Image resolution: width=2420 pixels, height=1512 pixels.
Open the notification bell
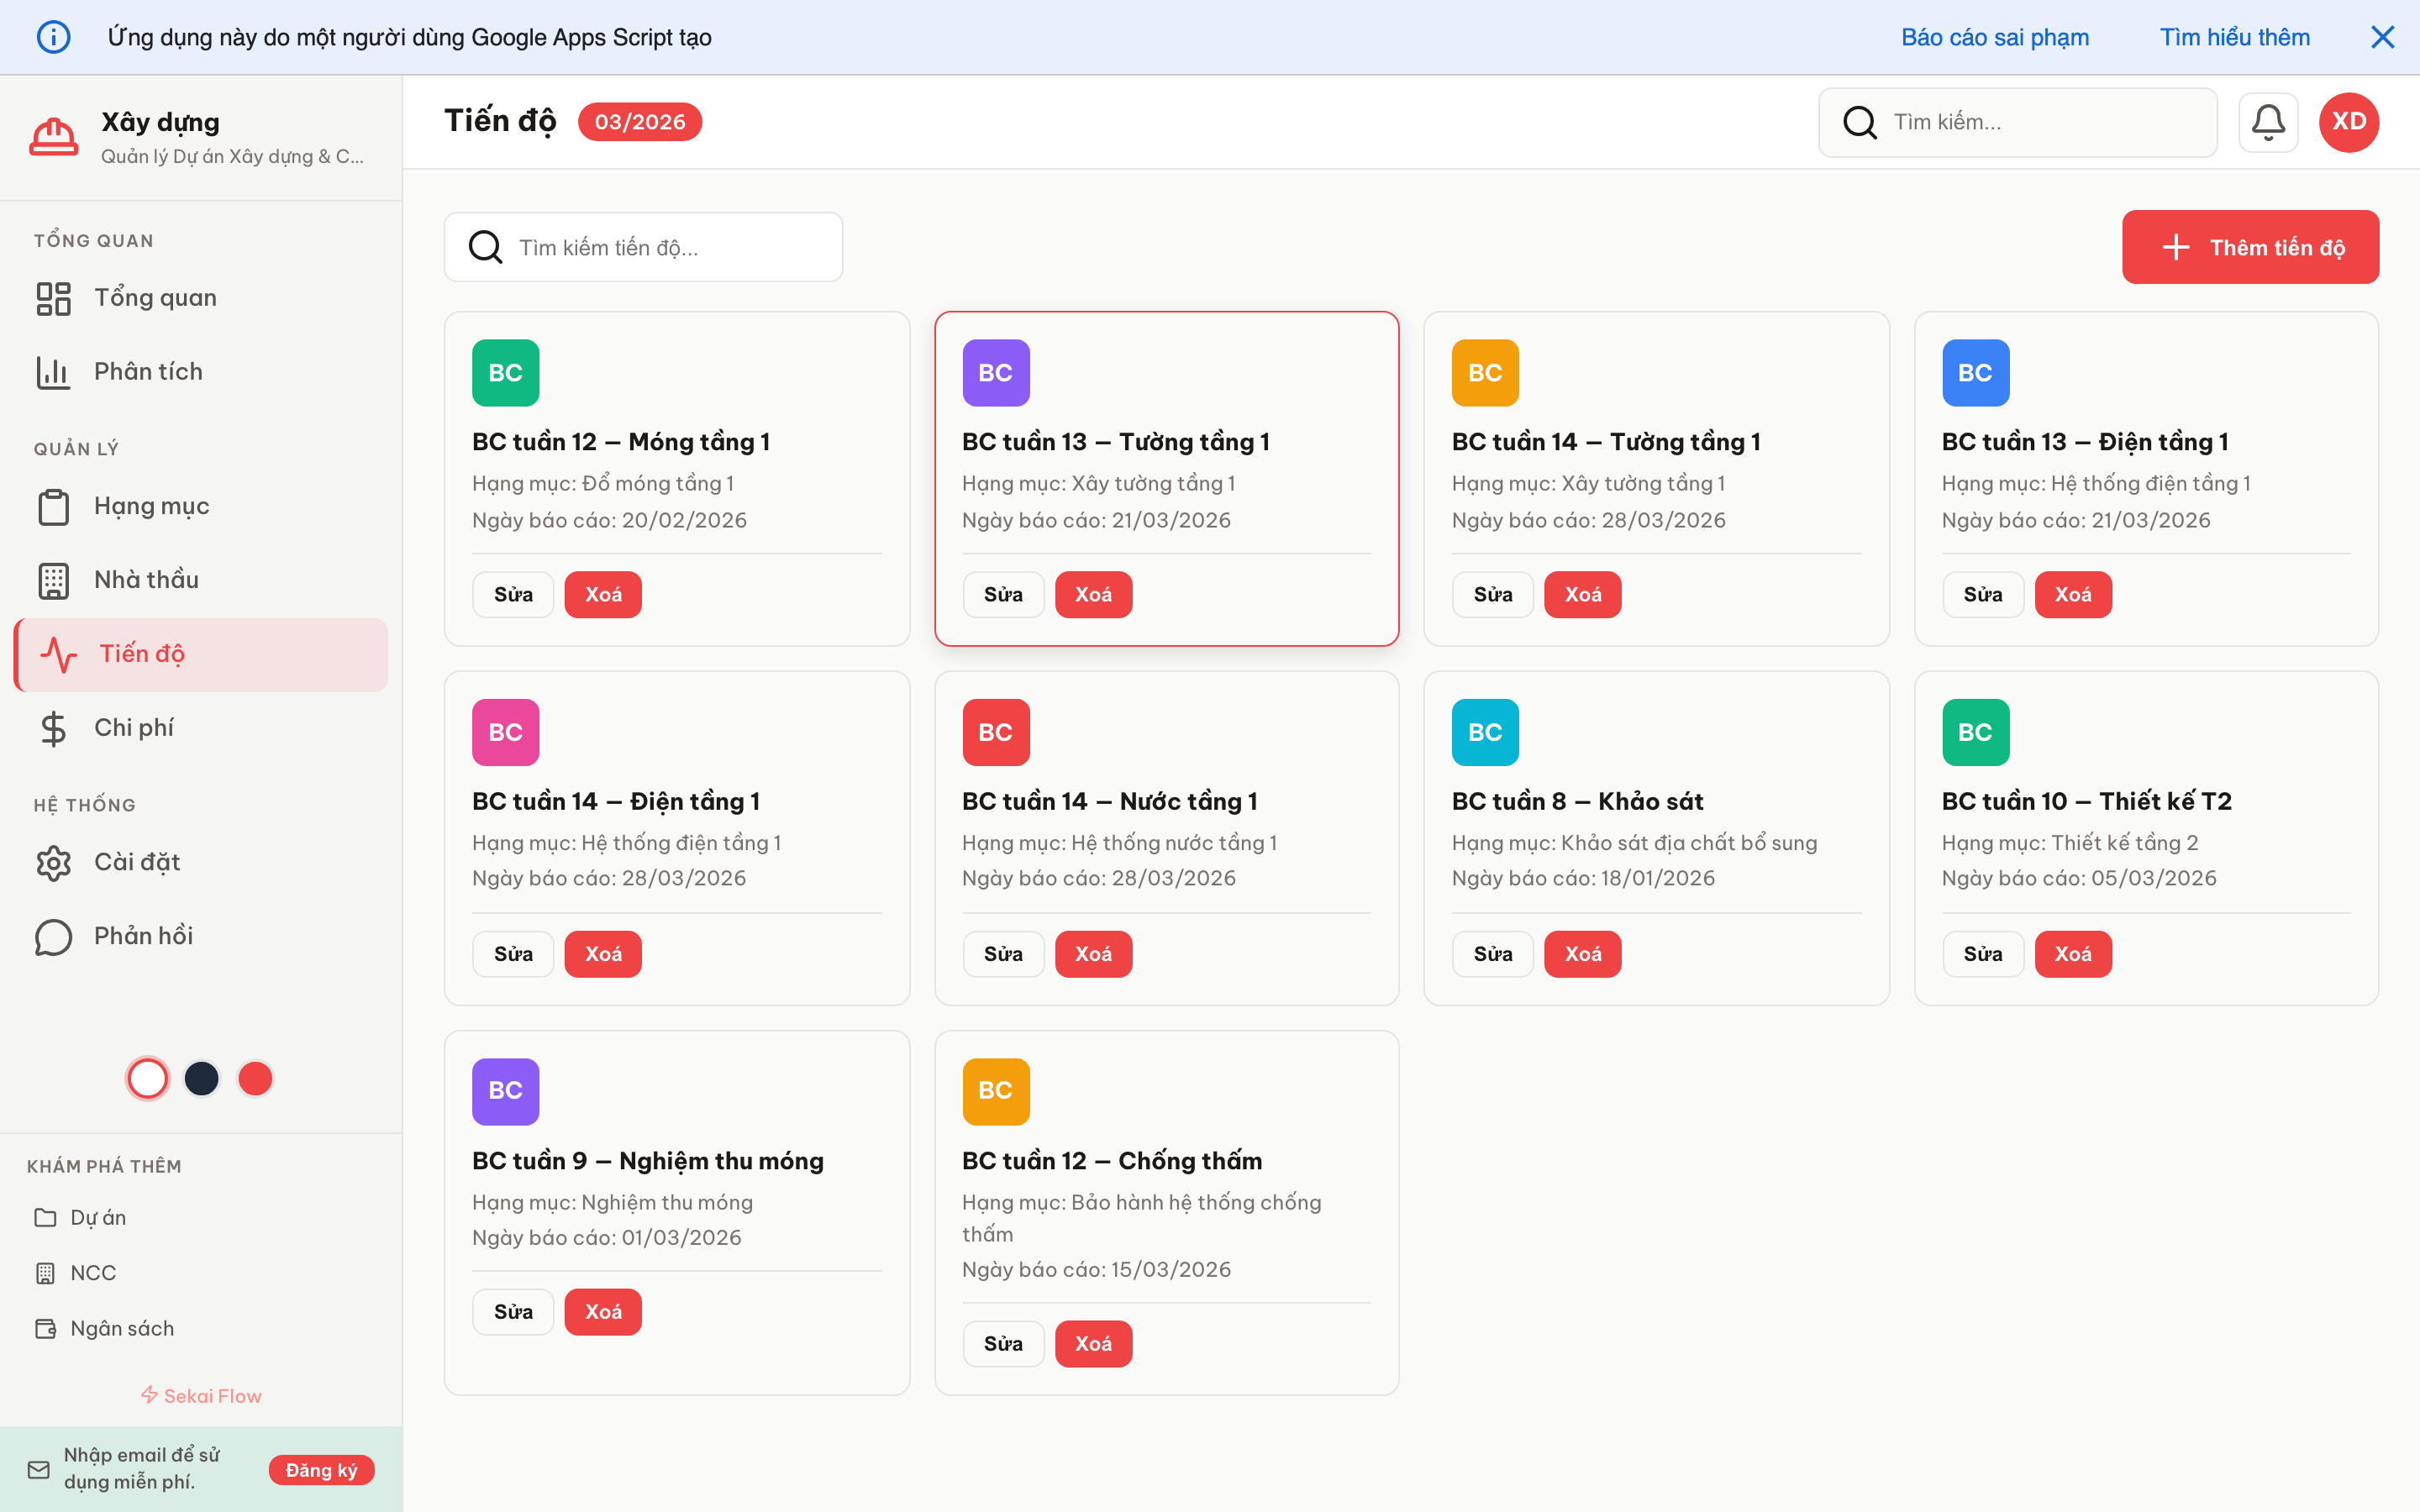2268,122
